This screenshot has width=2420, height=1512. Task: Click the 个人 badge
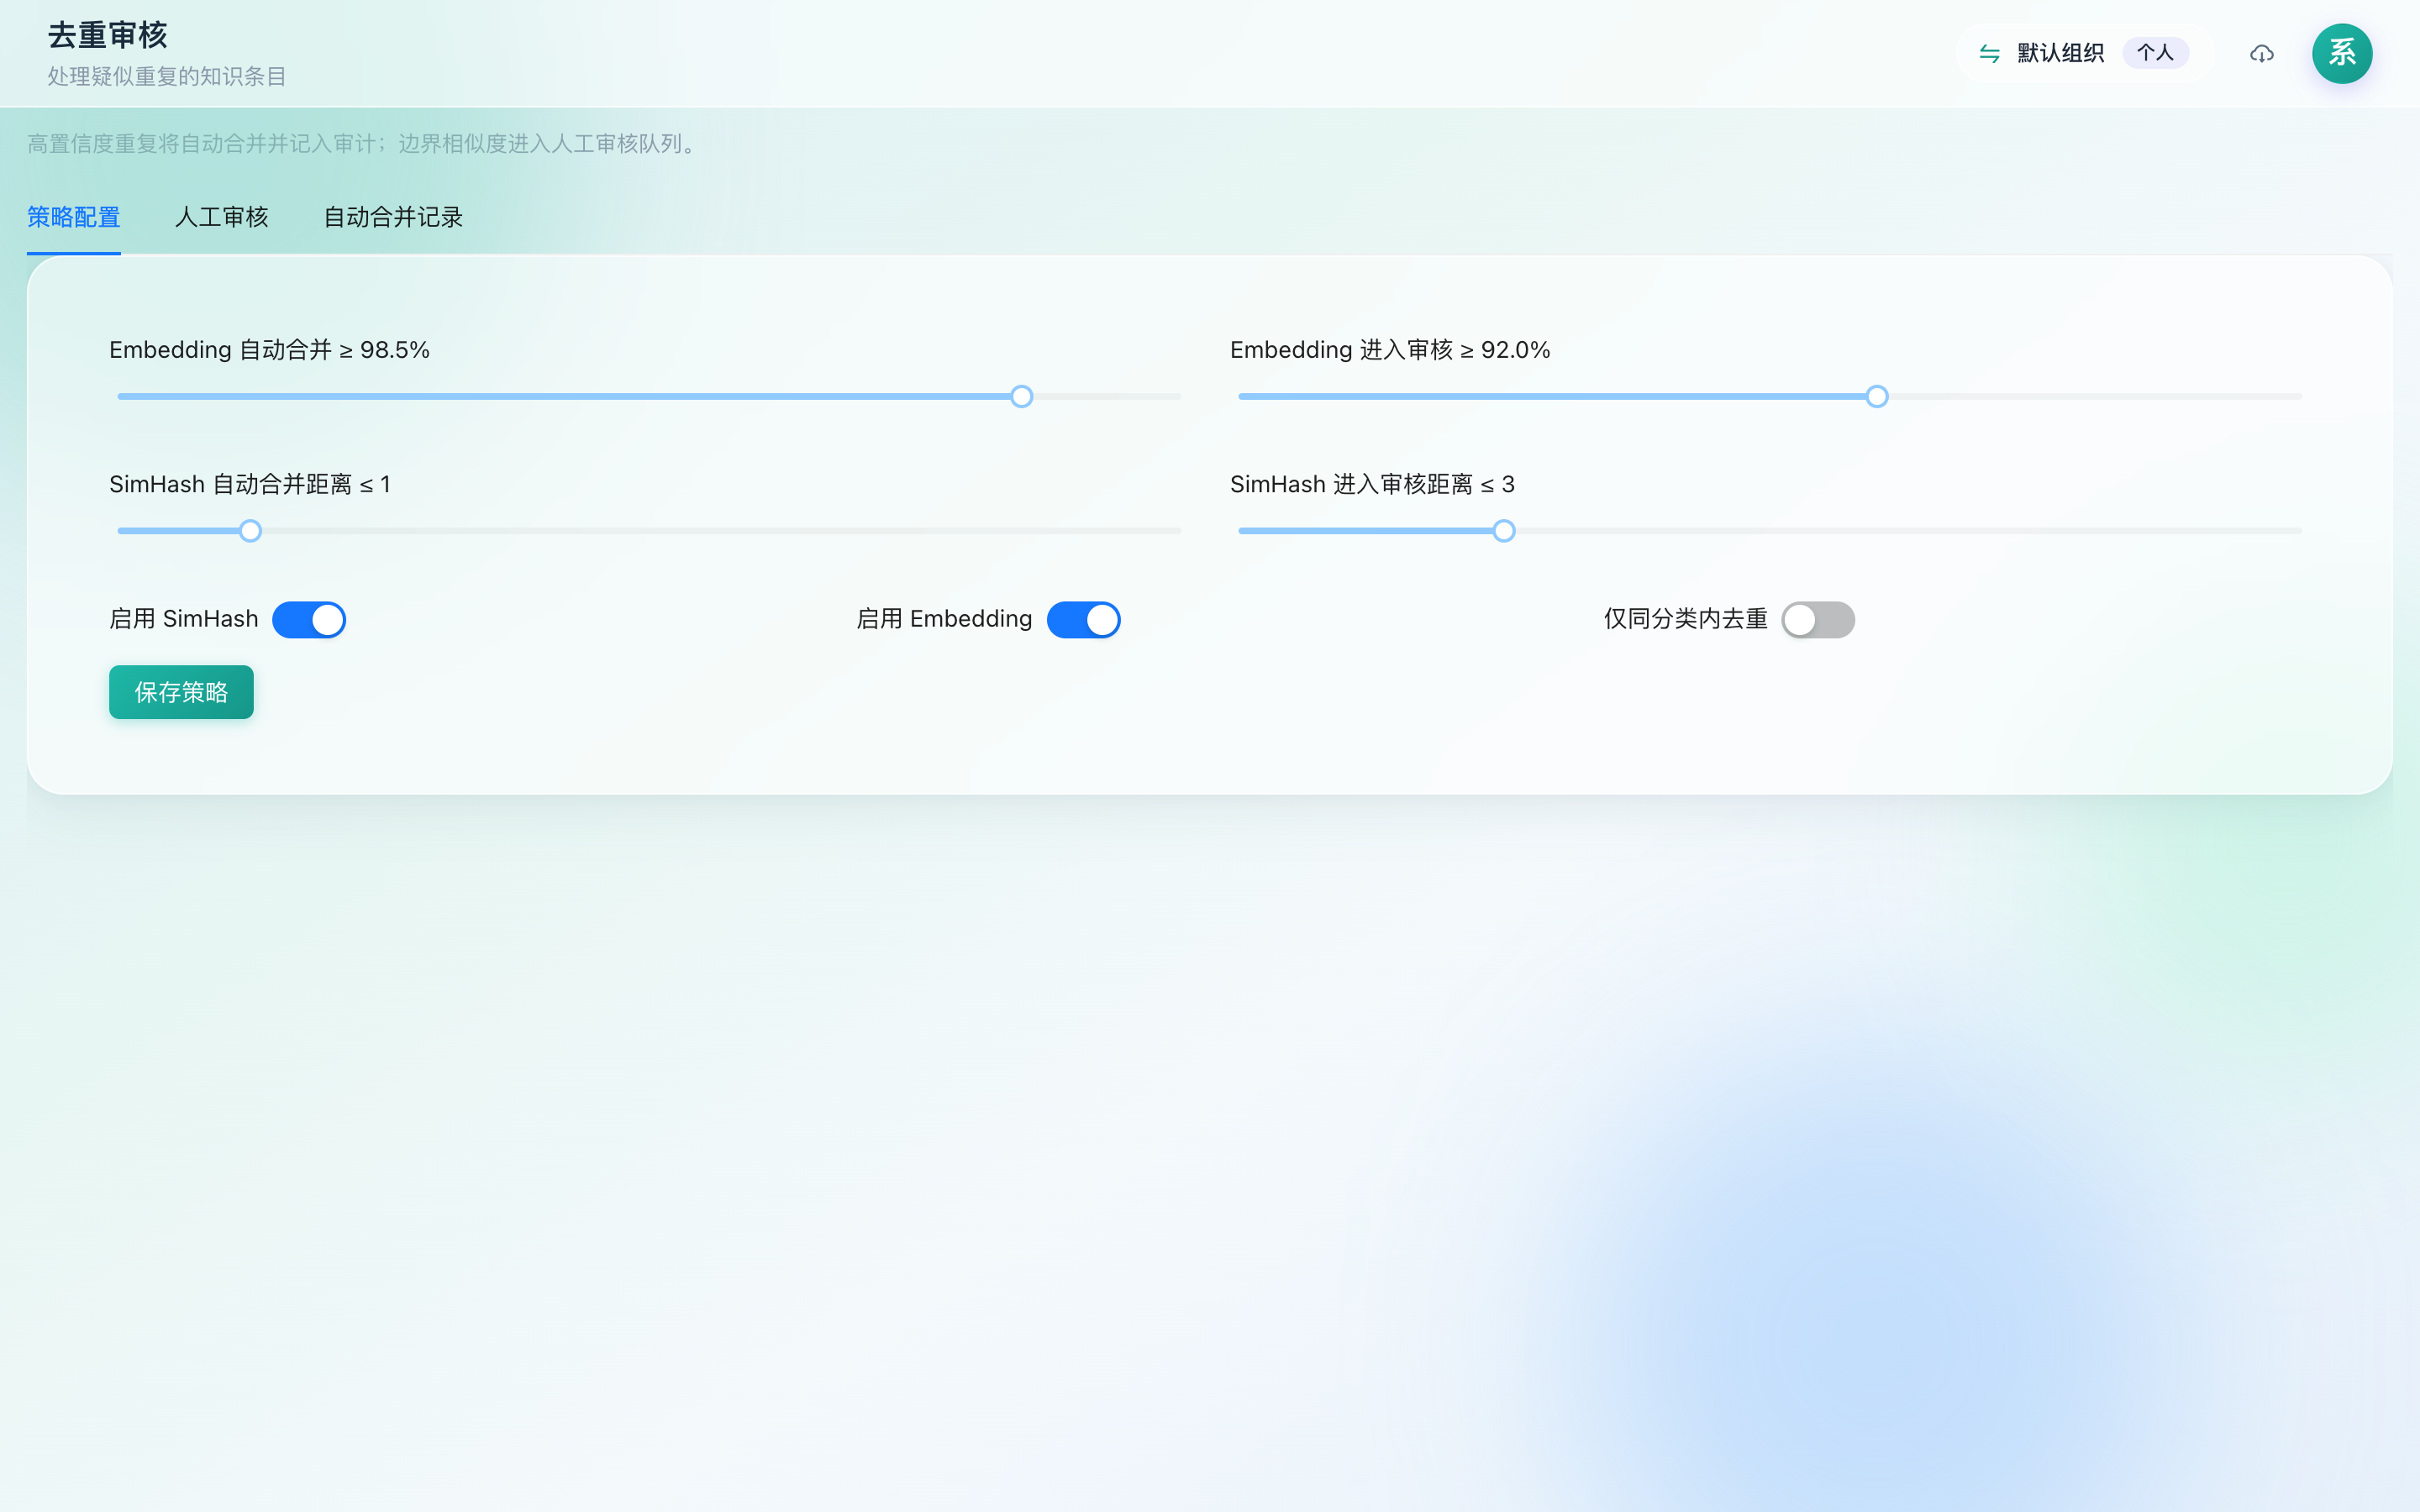click(2155, 53)
